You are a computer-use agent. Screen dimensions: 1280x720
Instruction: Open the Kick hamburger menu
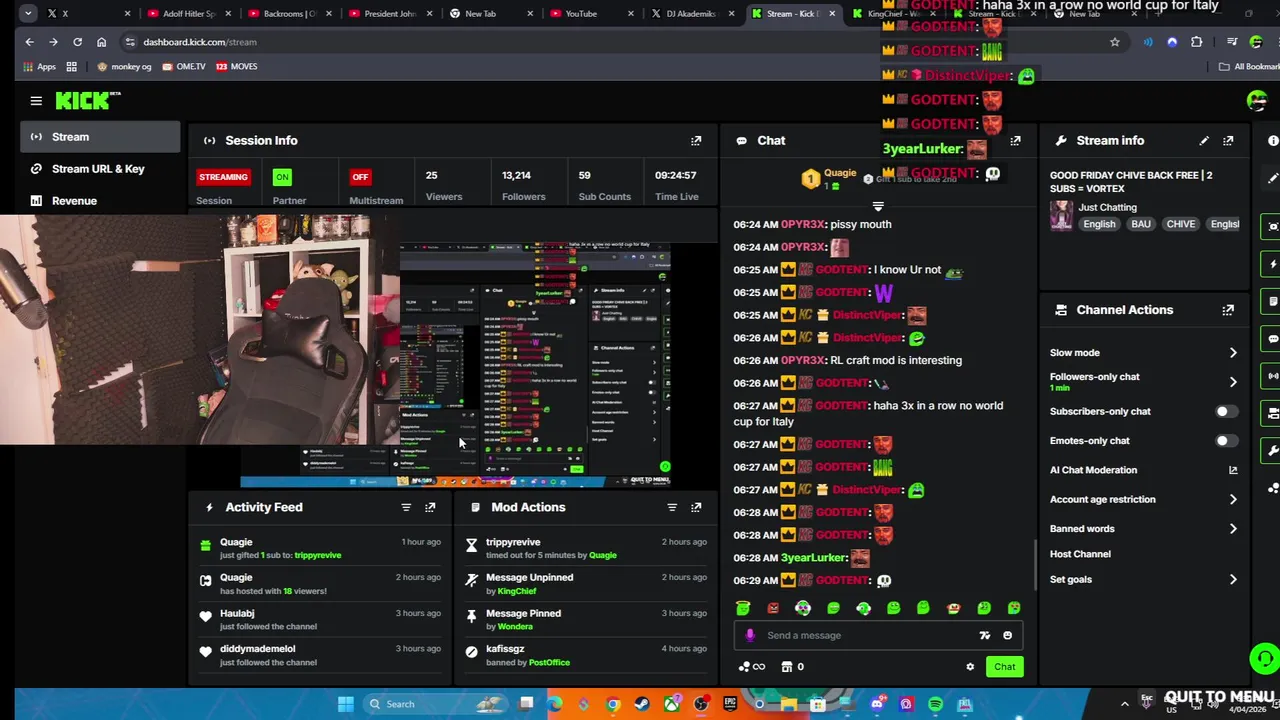coord(36,101)
